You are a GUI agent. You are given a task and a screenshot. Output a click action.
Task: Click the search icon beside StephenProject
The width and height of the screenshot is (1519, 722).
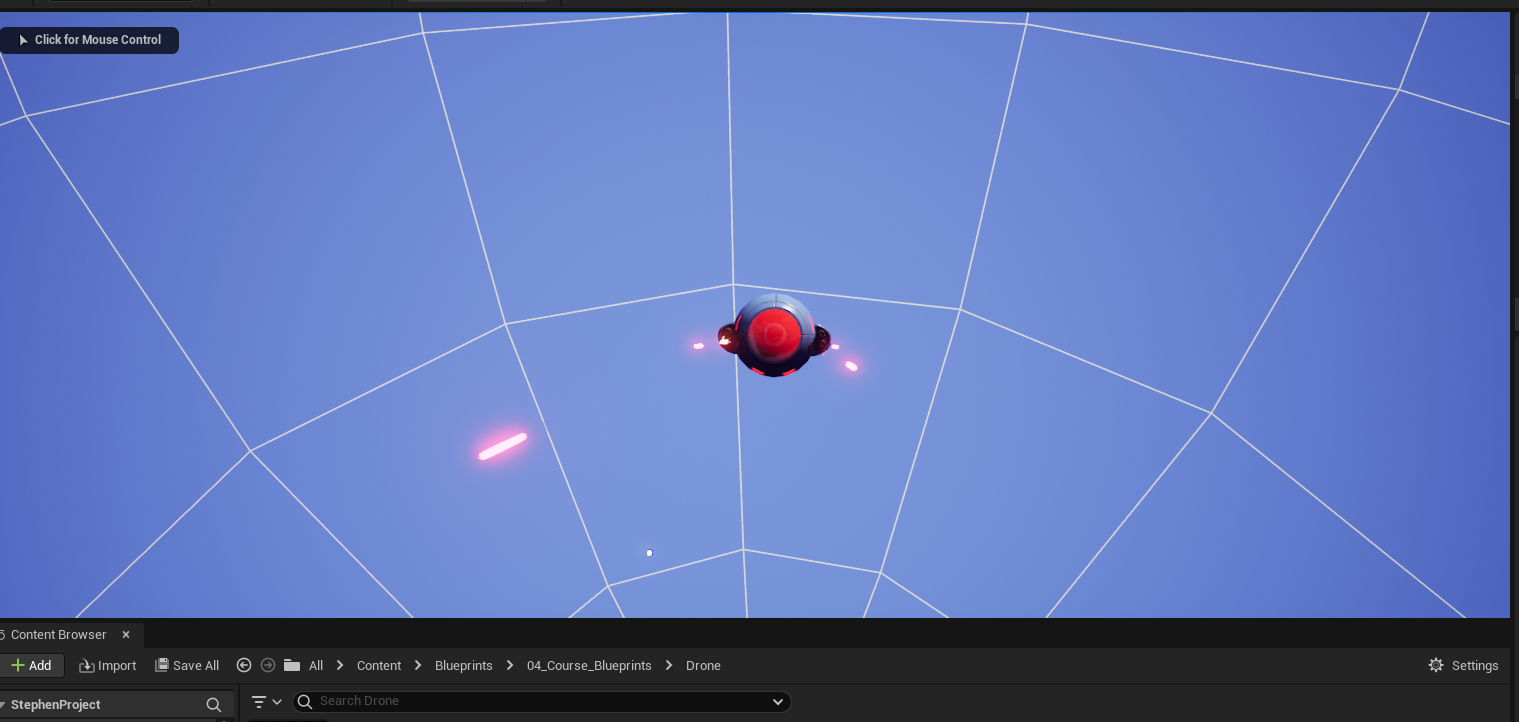(x=213, y=705)
